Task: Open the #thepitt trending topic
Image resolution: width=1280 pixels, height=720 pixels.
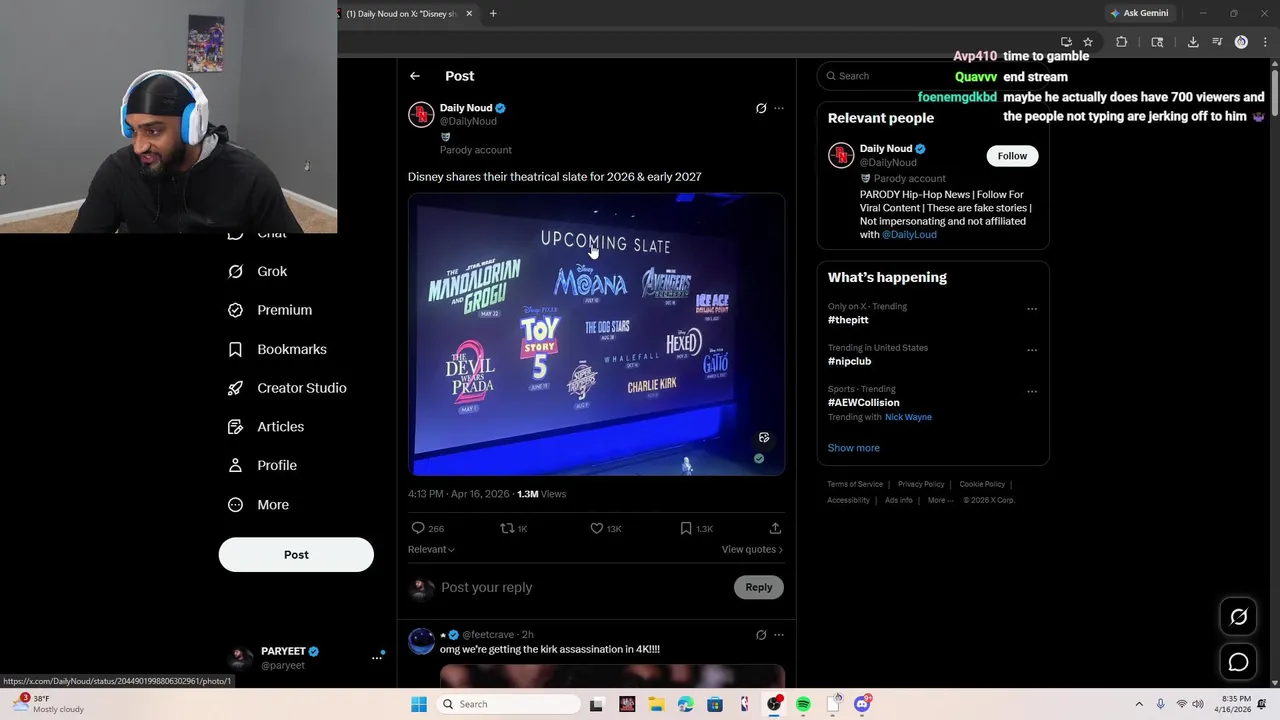Action: [848, 320]
